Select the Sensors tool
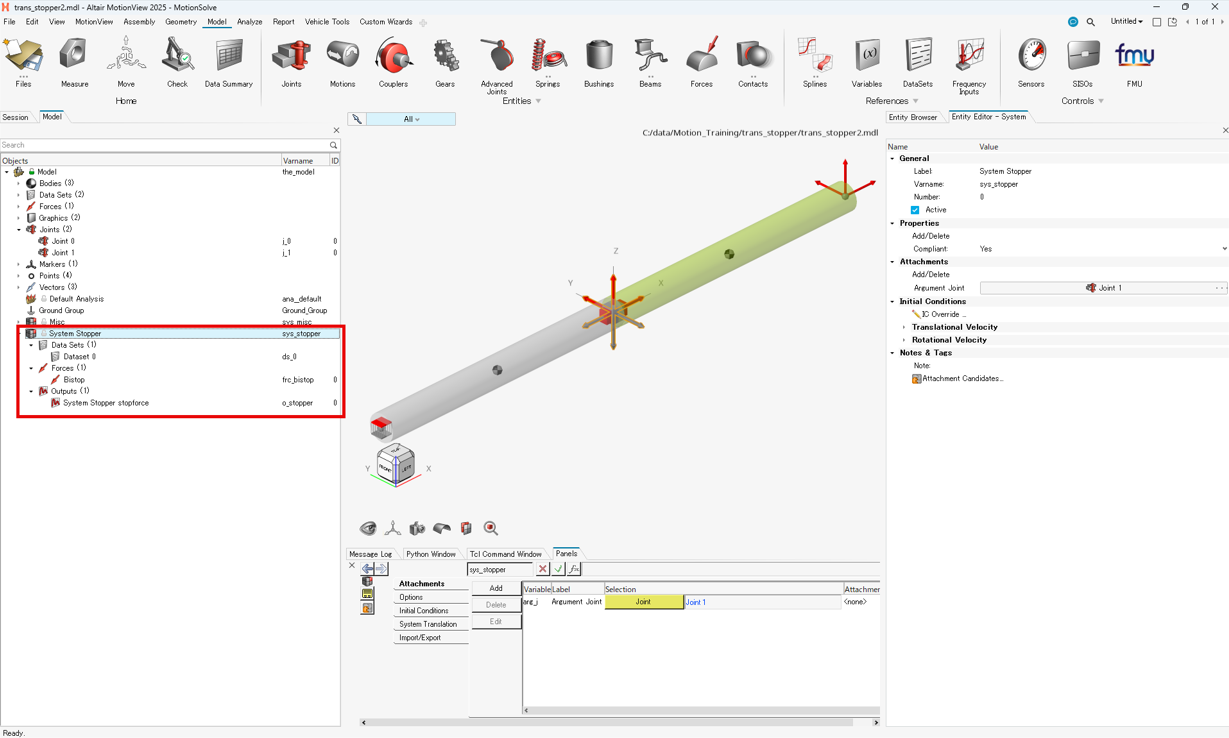The width and height of the screenshot is (1229, 738). [x=1031, y=62]
